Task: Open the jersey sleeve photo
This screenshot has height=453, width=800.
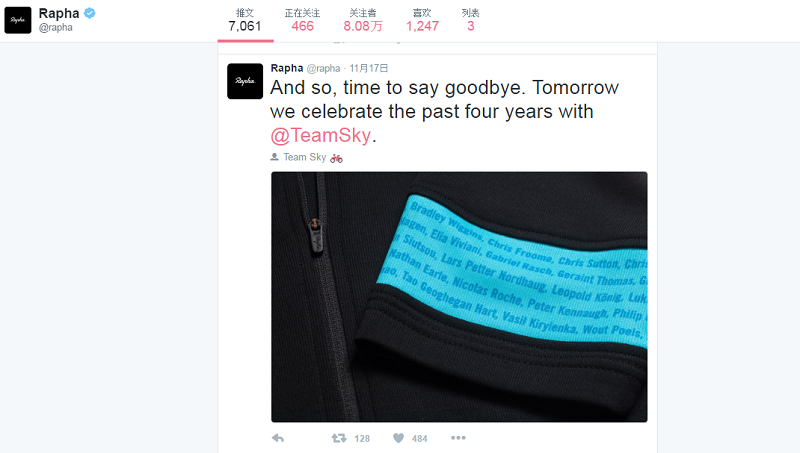Action: pos(459,297)
